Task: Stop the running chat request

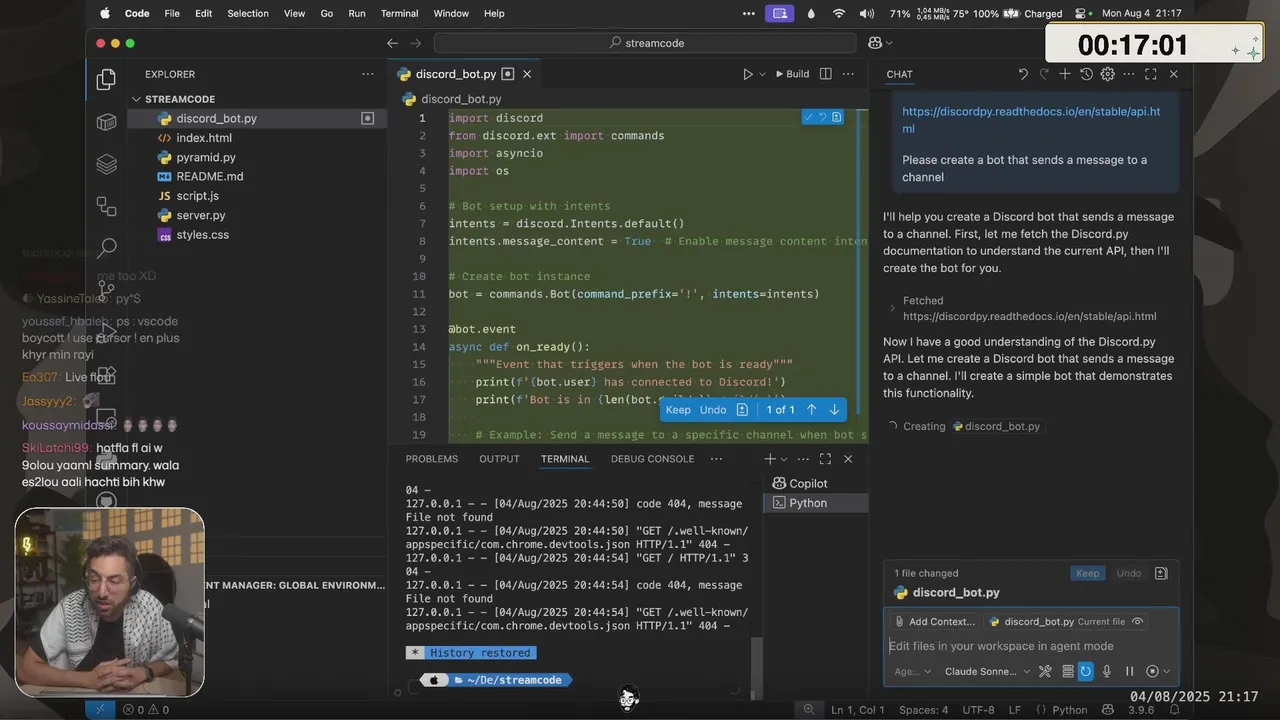Action: tap(1153, 672)
